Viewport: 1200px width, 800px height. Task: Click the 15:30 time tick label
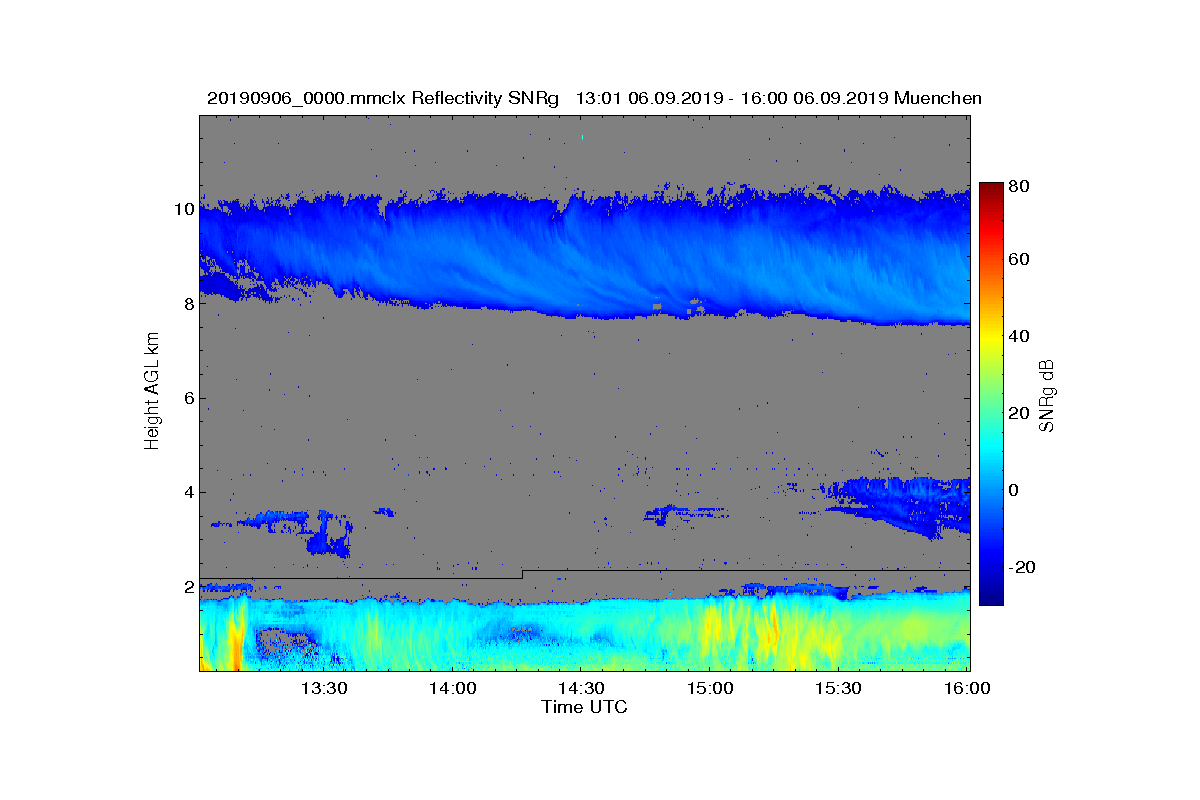(x=838, y=688)
